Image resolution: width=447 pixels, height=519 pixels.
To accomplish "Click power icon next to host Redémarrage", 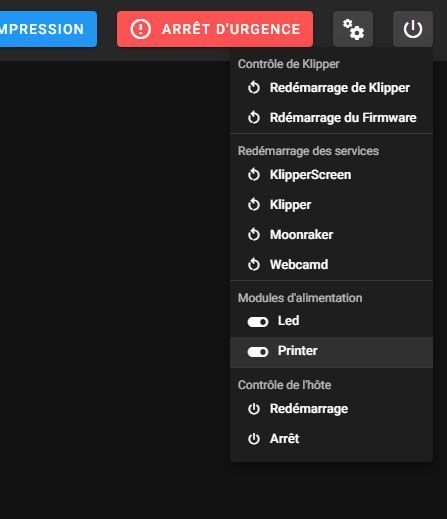I will coord(254,409).
